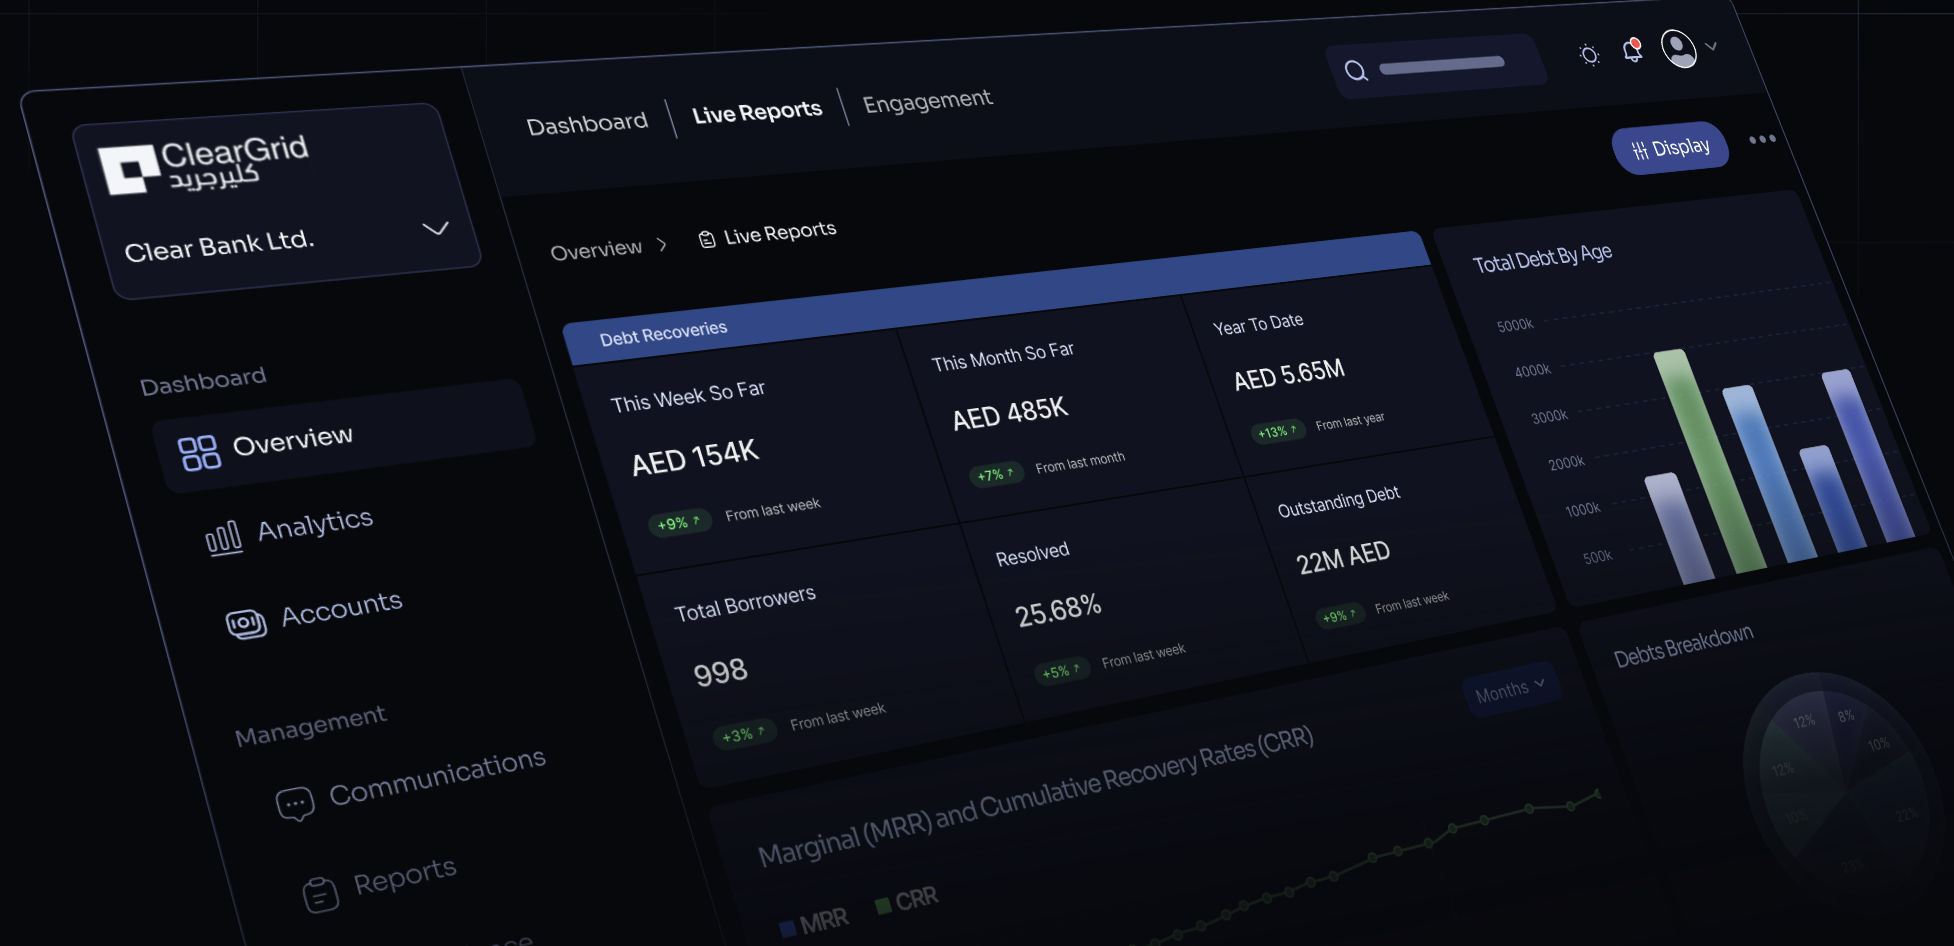Click the Display button
The width and height of the screenshot is (1954, 946).
click(x=1670, y=148)
